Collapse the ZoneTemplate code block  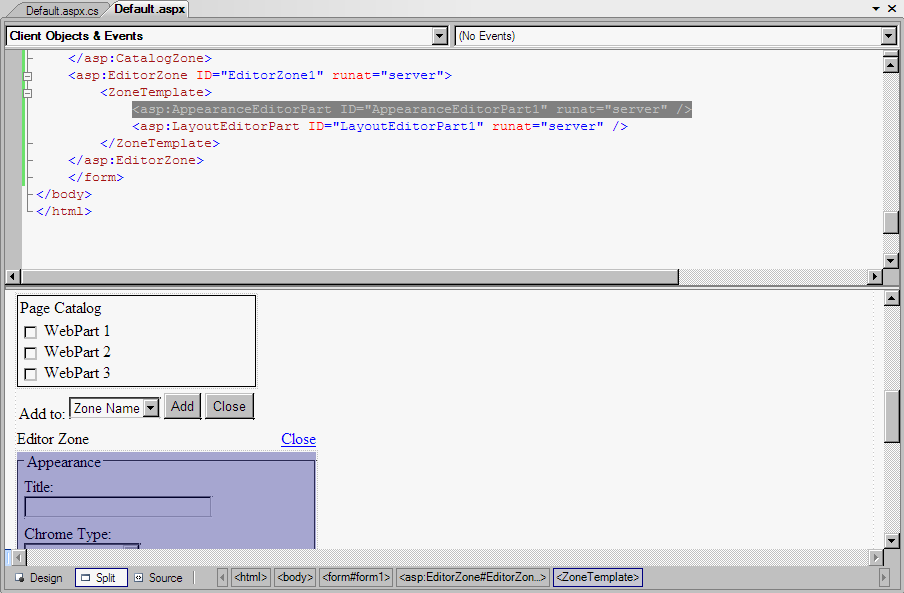point(27,93)
